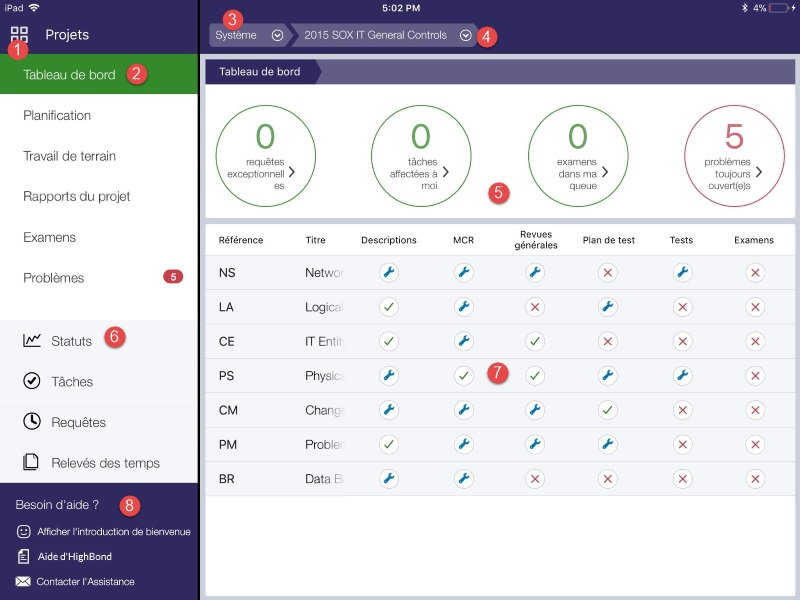Click green checkmark for CM Plan de test
The image size is (800, 600).
[608, 410]
